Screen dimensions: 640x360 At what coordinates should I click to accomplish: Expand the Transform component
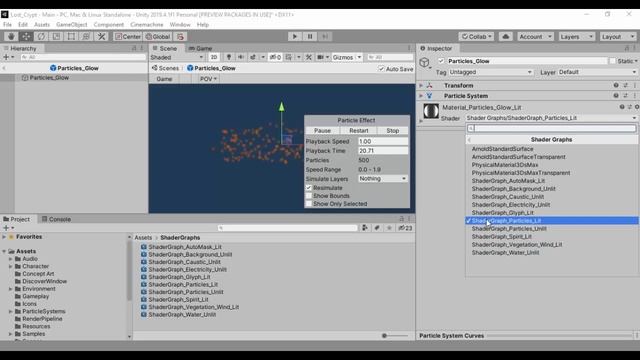pyautogui.click(x=421, y=85)
